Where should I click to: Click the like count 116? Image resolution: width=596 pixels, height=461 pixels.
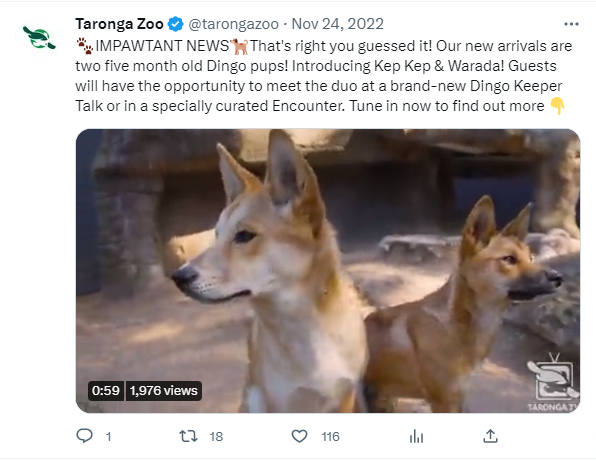pyautogui.click(x=330, y=437)
